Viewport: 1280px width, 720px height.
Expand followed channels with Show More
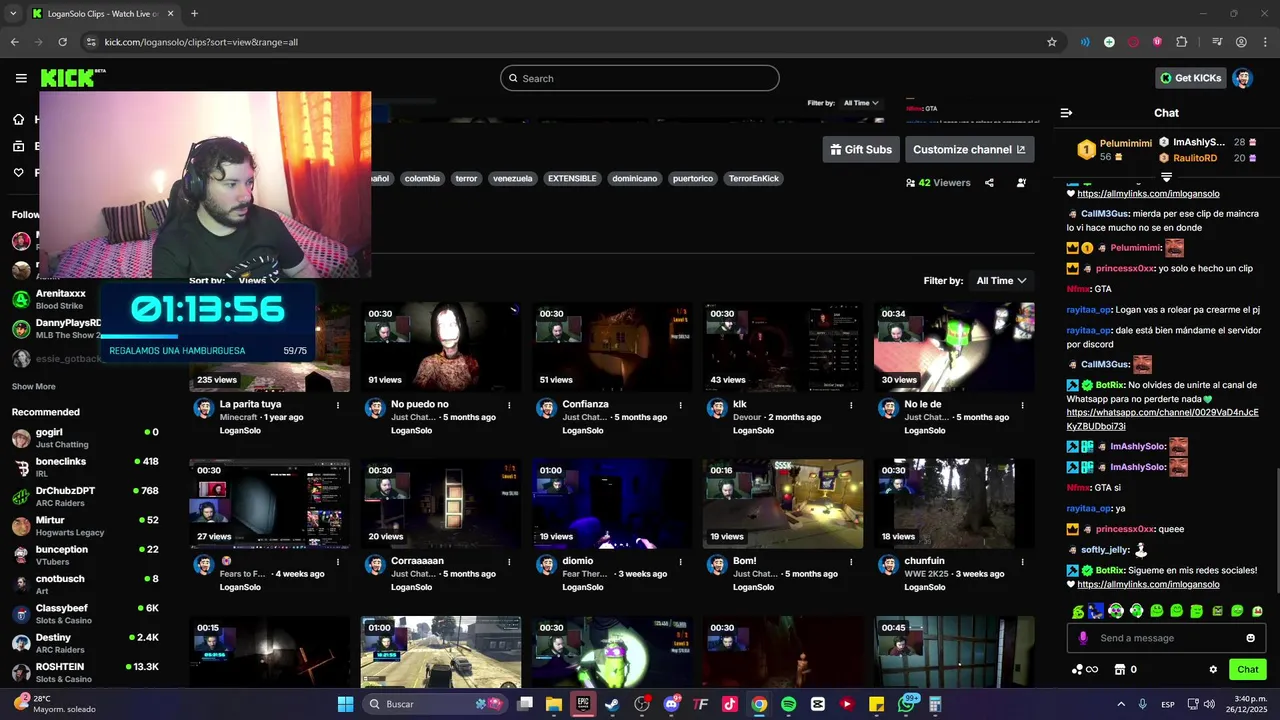pyautogui.click(x=34, y=386)
